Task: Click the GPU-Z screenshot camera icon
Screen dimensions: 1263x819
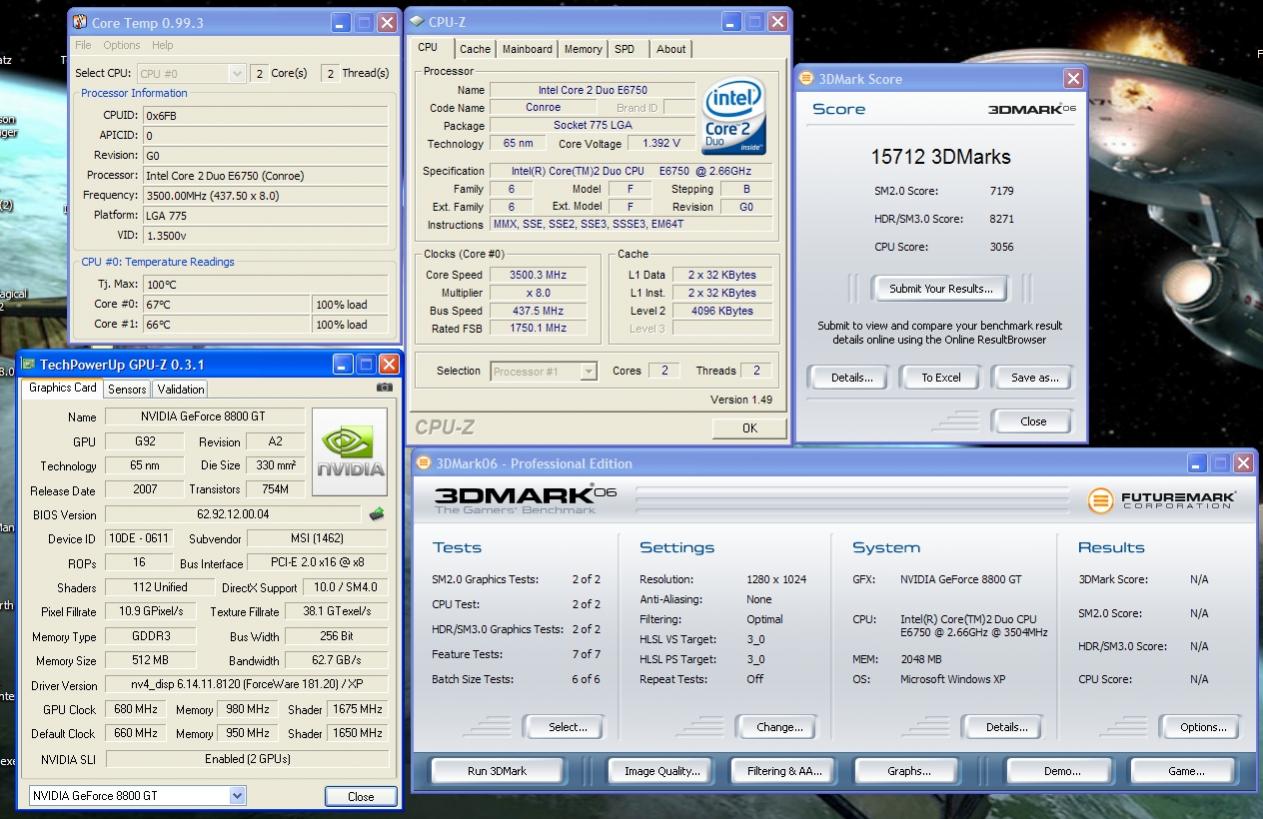Action: point(384,388)
